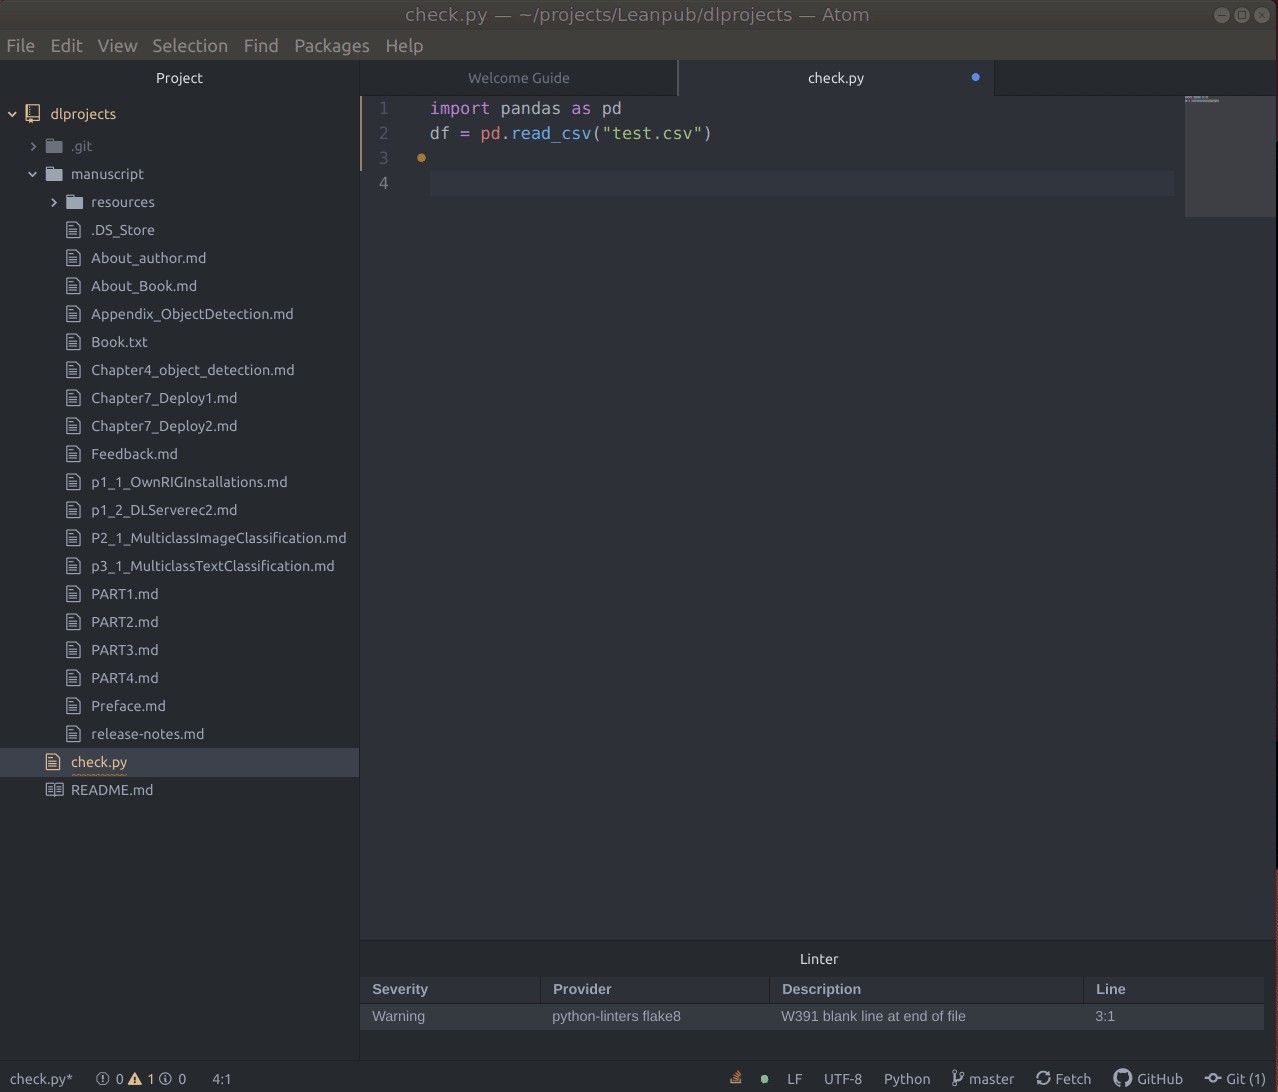The image size is (1278, 1092).
Task: Click the Git (1) changes button label
Action: tap(1246, 1079)
